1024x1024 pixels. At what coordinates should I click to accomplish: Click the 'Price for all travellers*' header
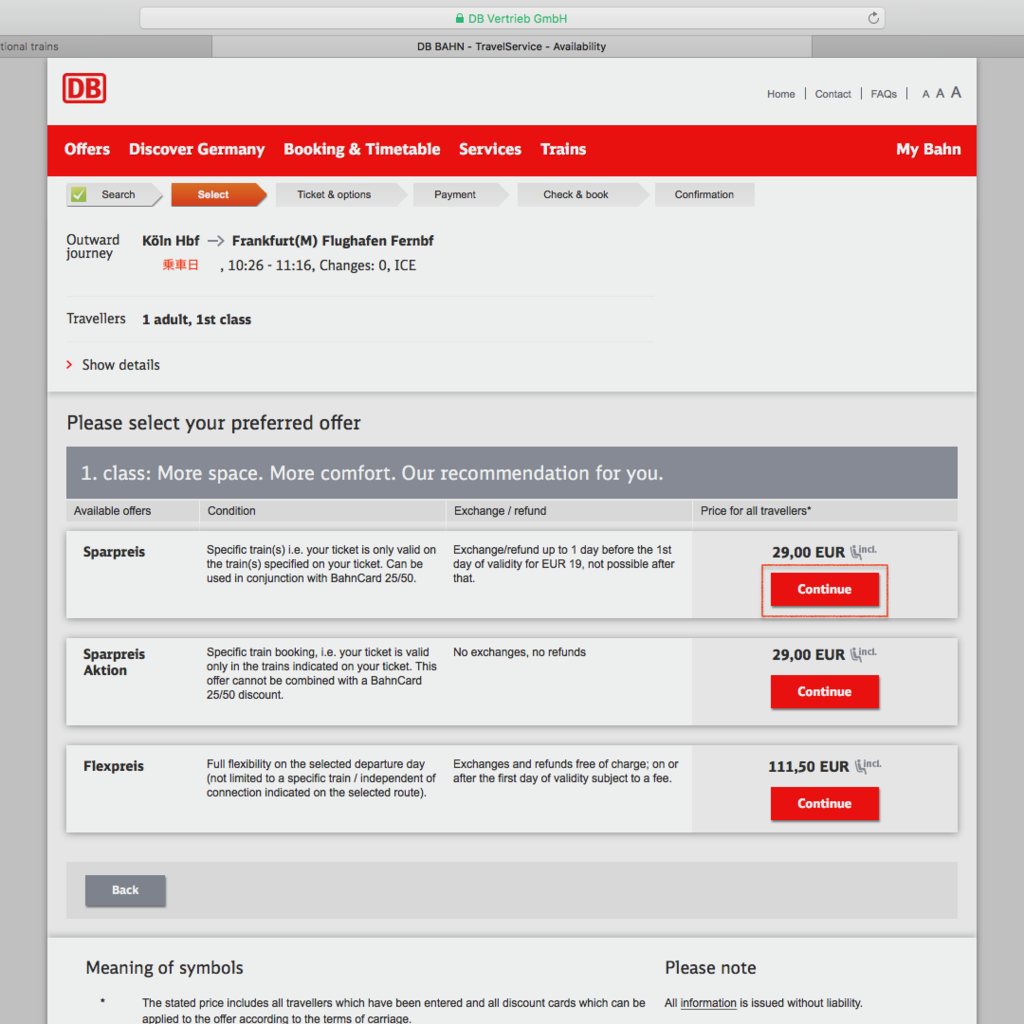coord(756,511)
